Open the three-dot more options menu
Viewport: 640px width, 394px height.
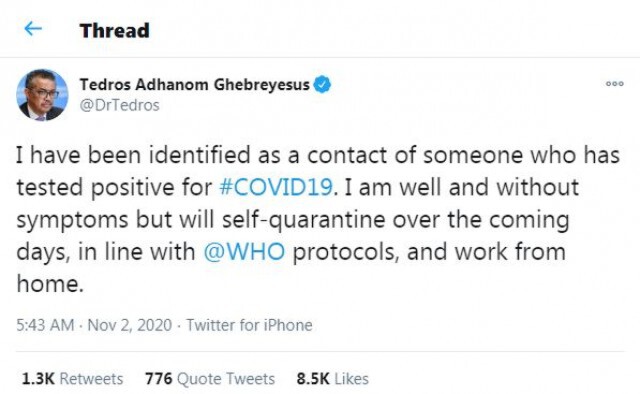[x=614, y=84]
